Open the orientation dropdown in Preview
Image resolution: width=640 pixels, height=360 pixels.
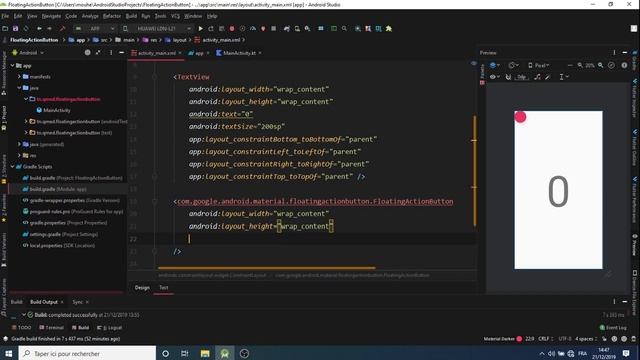tap(513, 65)
